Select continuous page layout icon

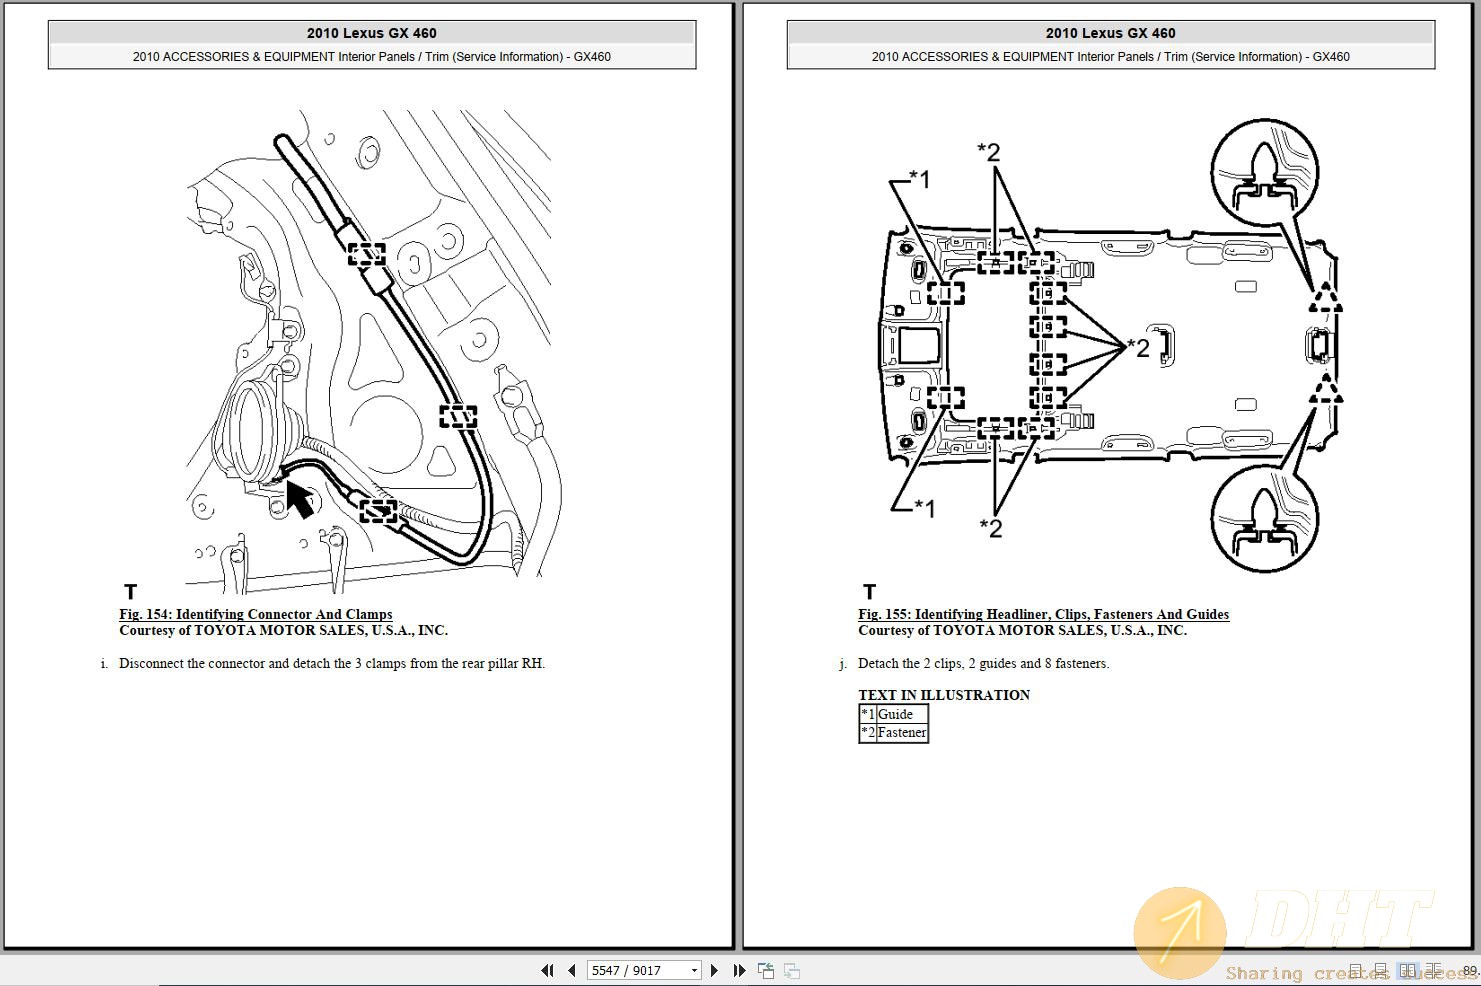click(x=1381, y=971)
